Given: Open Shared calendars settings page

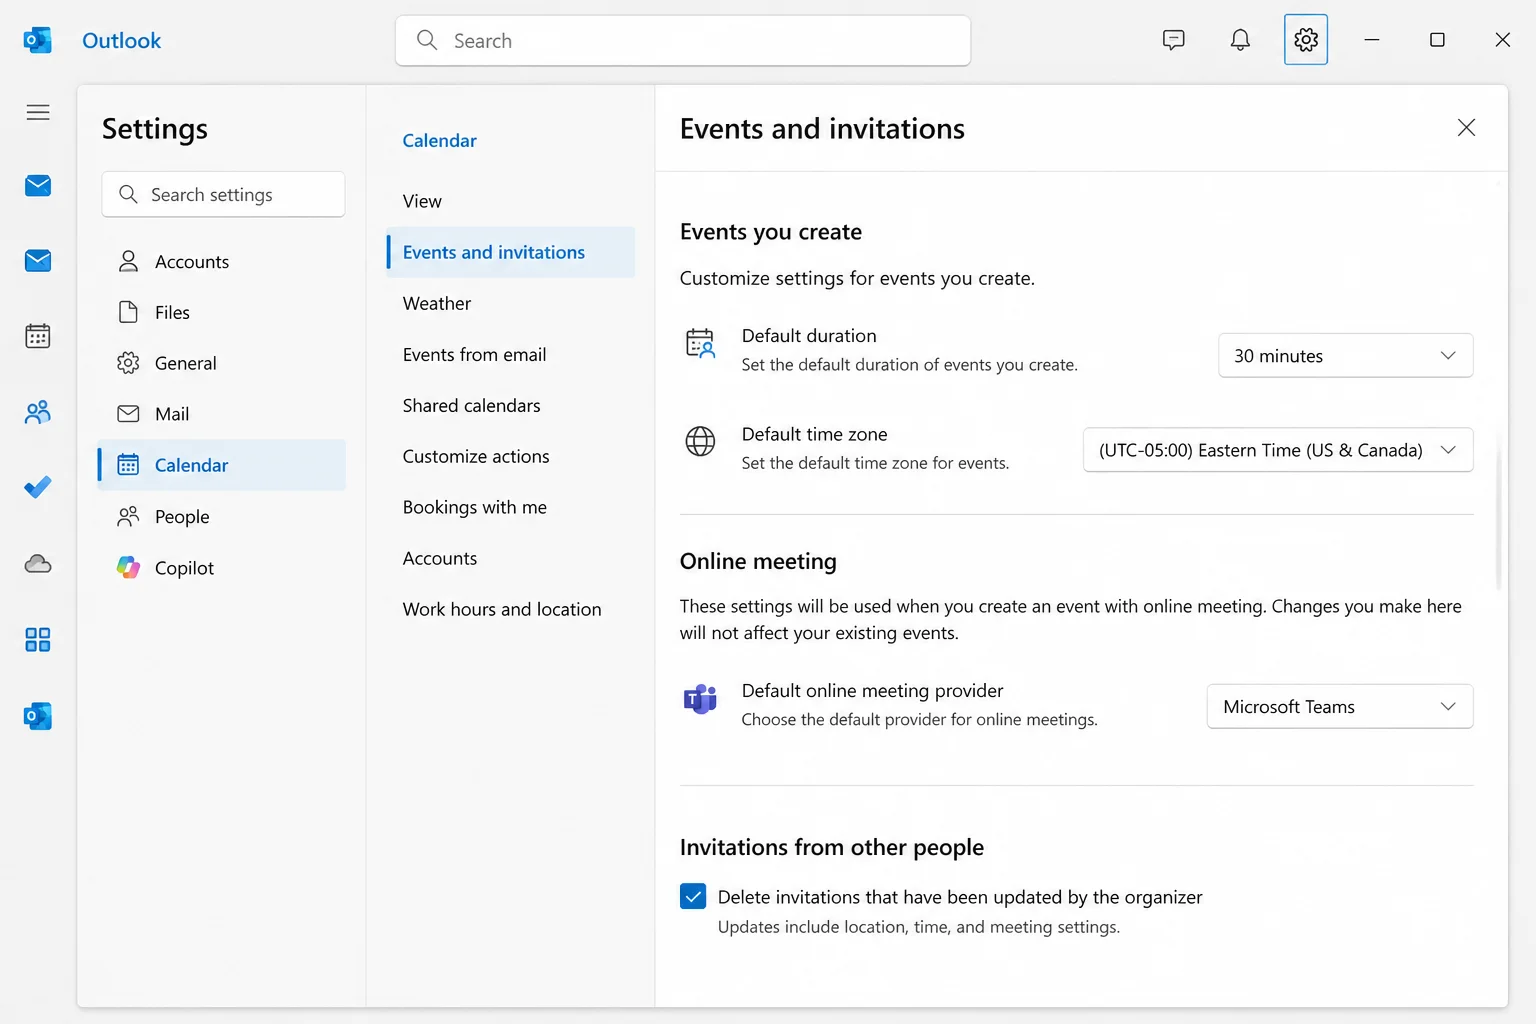Looking at the screenshot, I should 511,405.
